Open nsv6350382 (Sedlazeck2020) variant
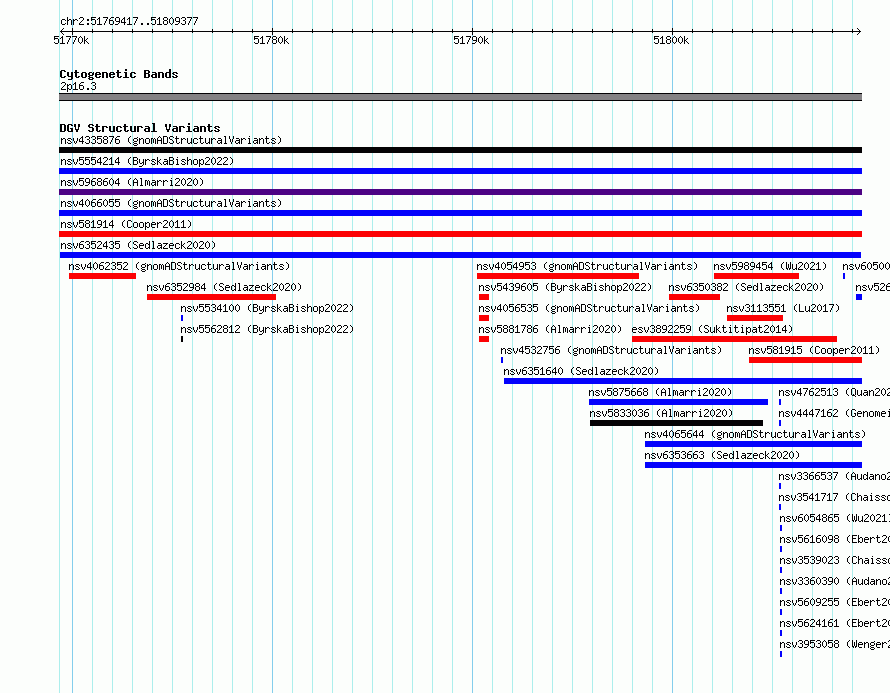890x693 pixels. click(x=746, y=287)
